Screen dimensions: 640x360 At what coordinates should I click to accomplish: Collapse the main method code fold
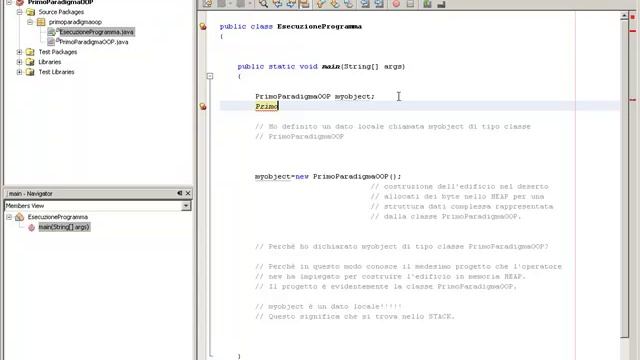(x=210, y=76)
